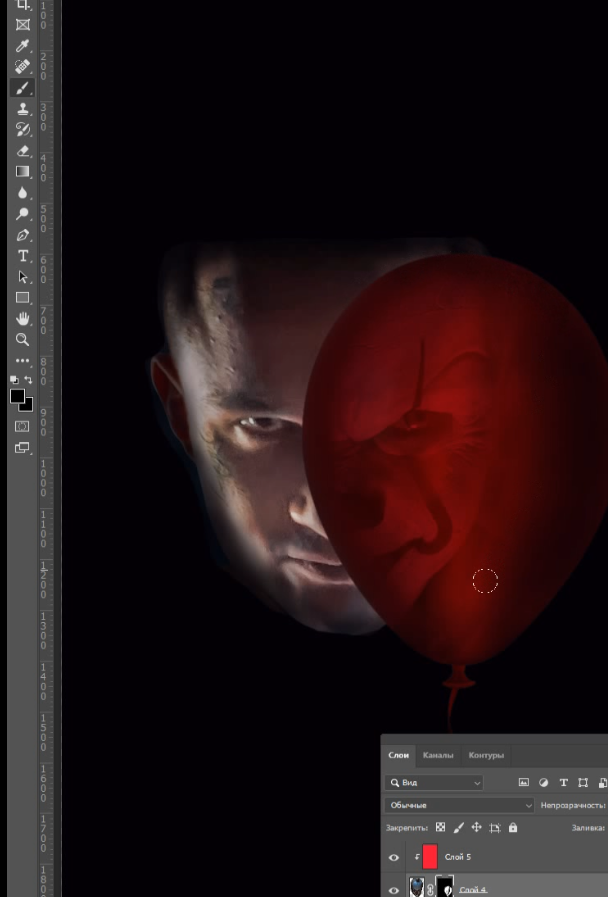Select the Blur tool
Viewport: 608px width, 897px height.
pos(22,193)
